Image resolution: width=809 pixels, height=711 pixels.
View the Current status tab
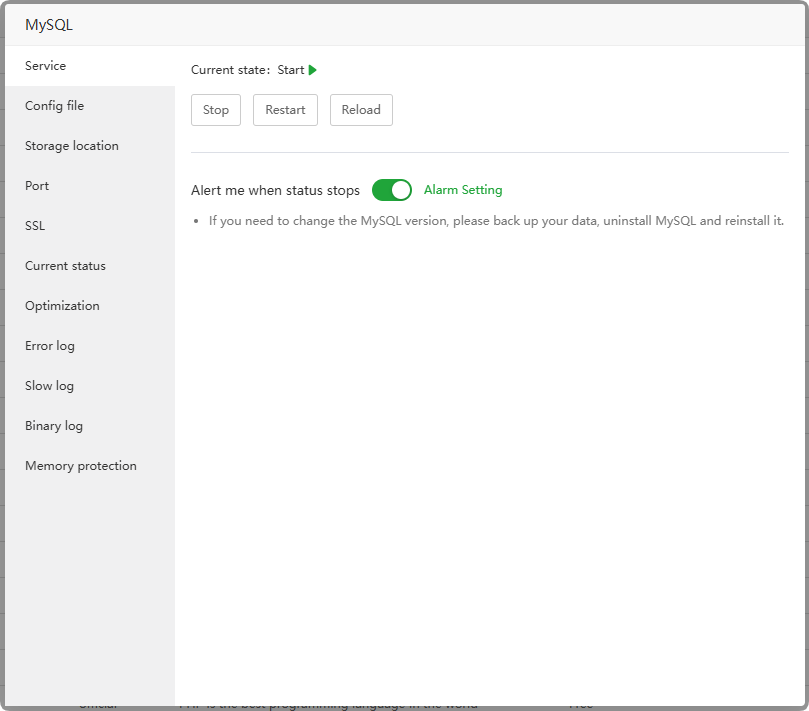tap(65, 266)
